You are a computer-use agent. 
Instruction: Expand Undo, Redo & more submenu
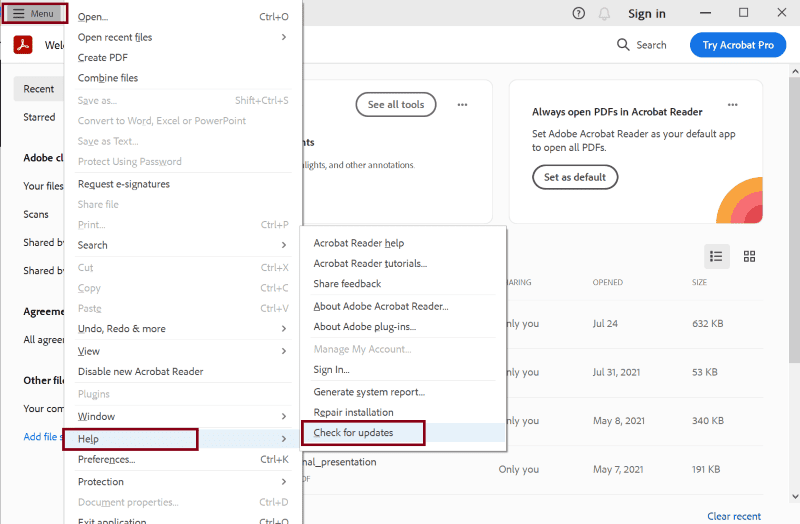[x=183, y=329]
